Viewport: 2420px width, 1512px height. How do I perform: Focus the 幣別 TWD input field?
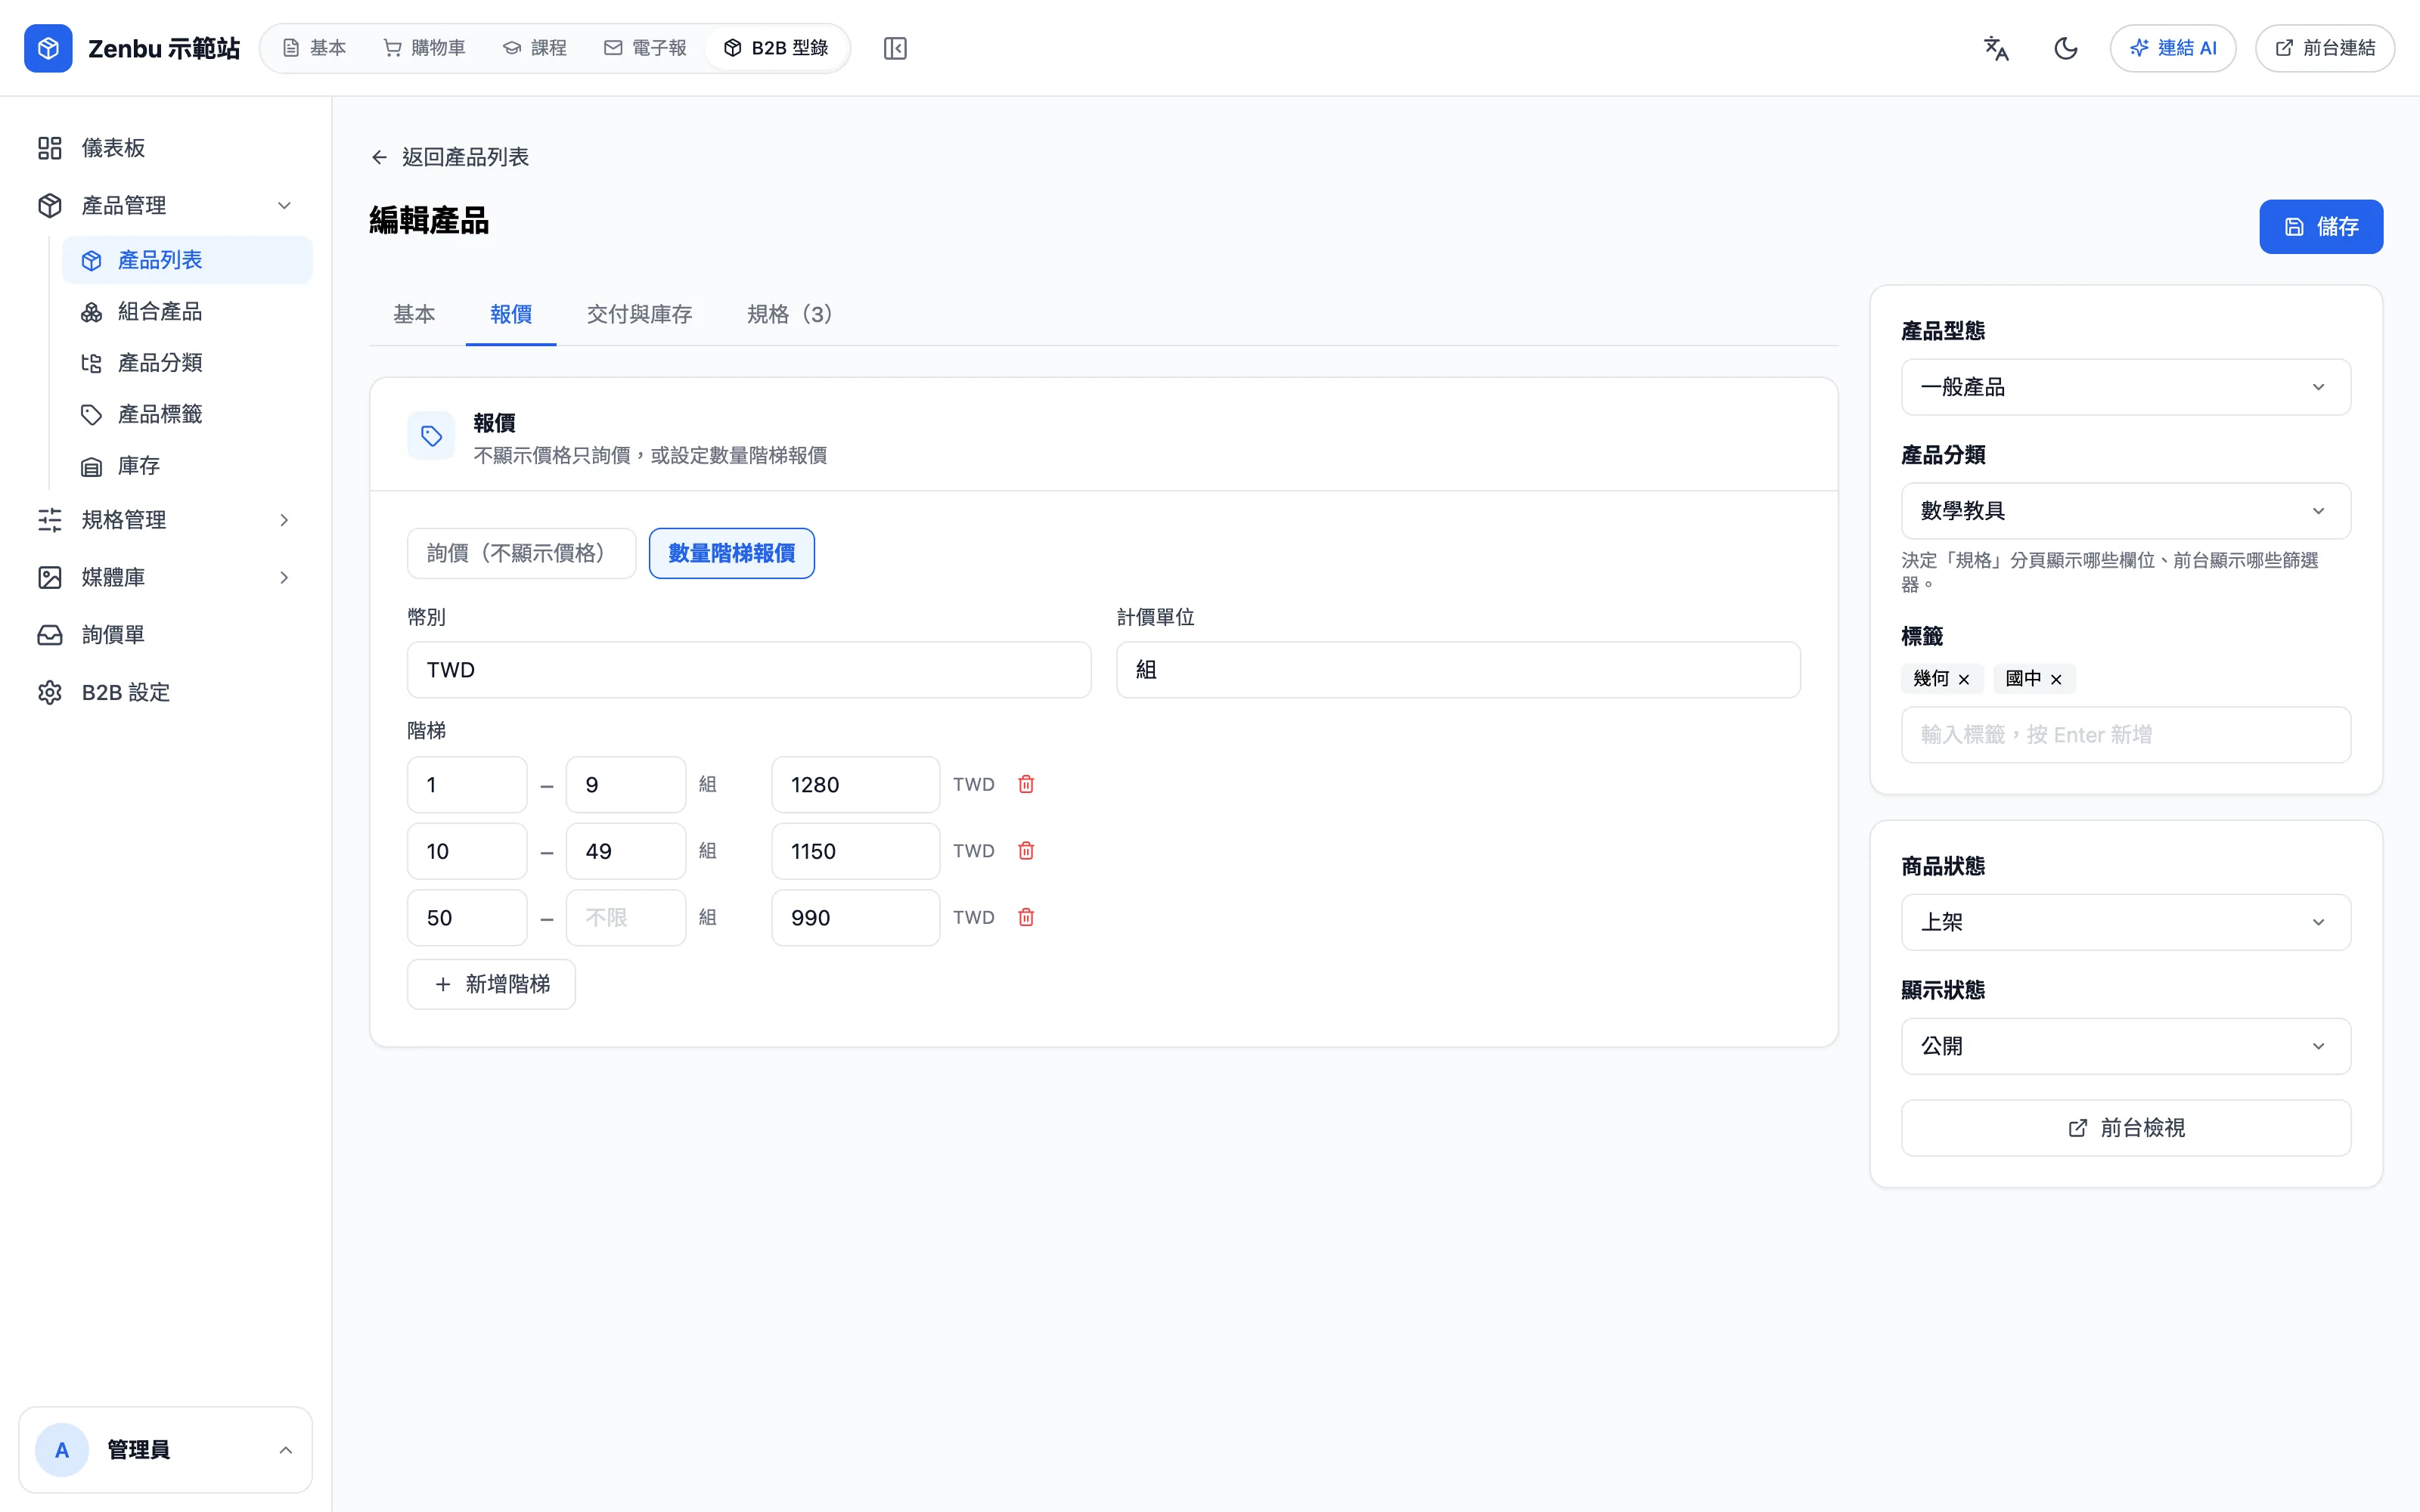click(749, 670)
